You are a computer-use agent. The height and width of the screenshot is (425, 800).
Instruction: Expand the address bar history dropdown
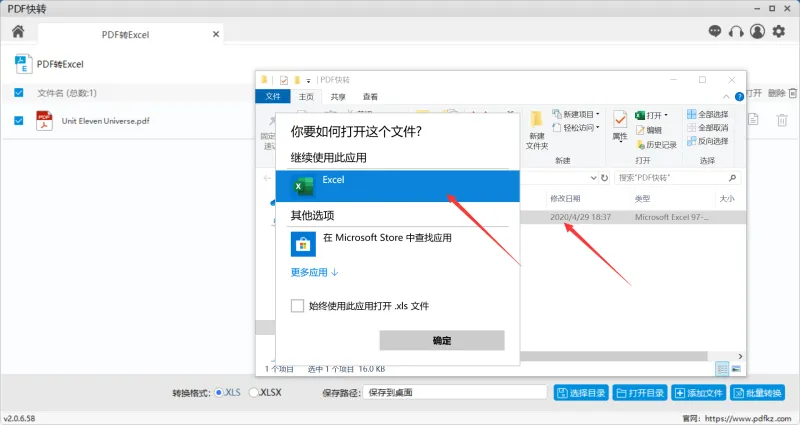593,178
